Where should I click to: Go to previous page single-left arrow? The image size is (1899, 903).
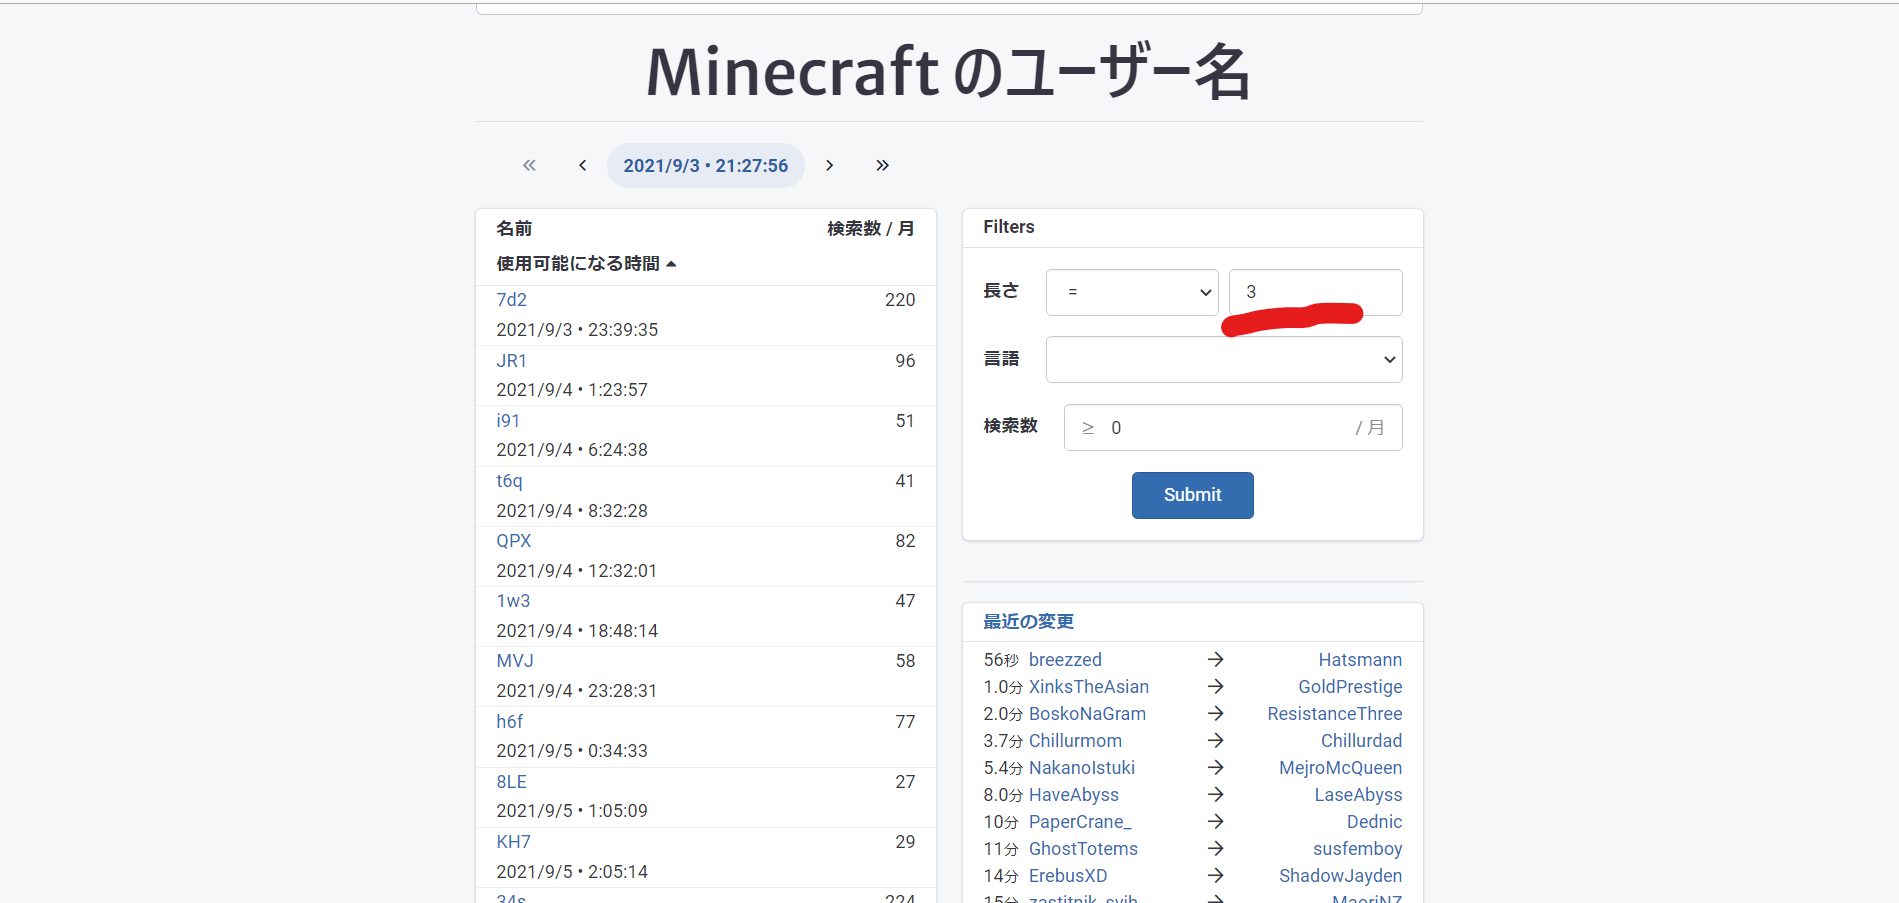(x=582, y=165)
